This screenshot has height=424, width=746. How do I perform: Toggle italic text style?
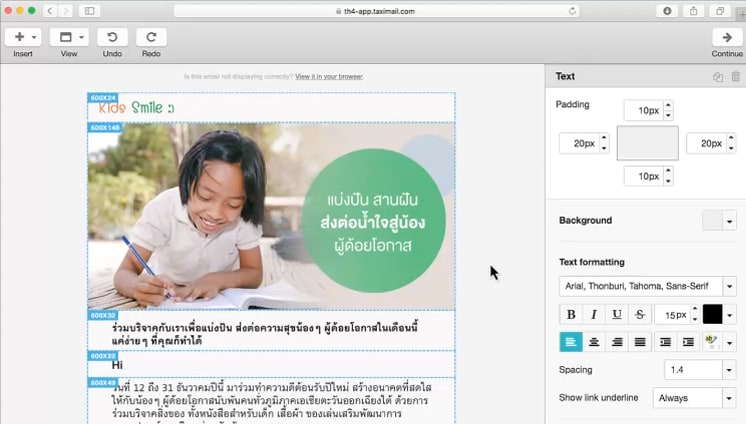click(x=594, y=314)
